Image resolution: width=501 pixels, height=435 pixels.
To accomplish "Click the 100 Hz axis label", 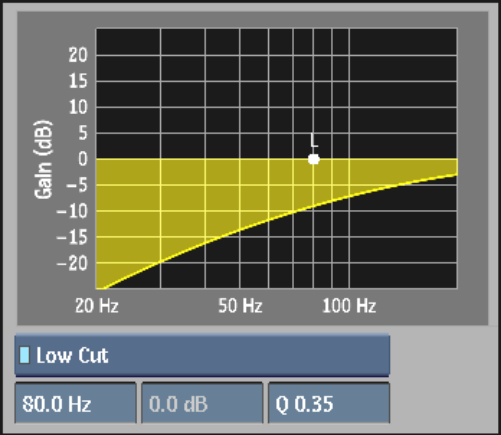I will tap(349, 305).
